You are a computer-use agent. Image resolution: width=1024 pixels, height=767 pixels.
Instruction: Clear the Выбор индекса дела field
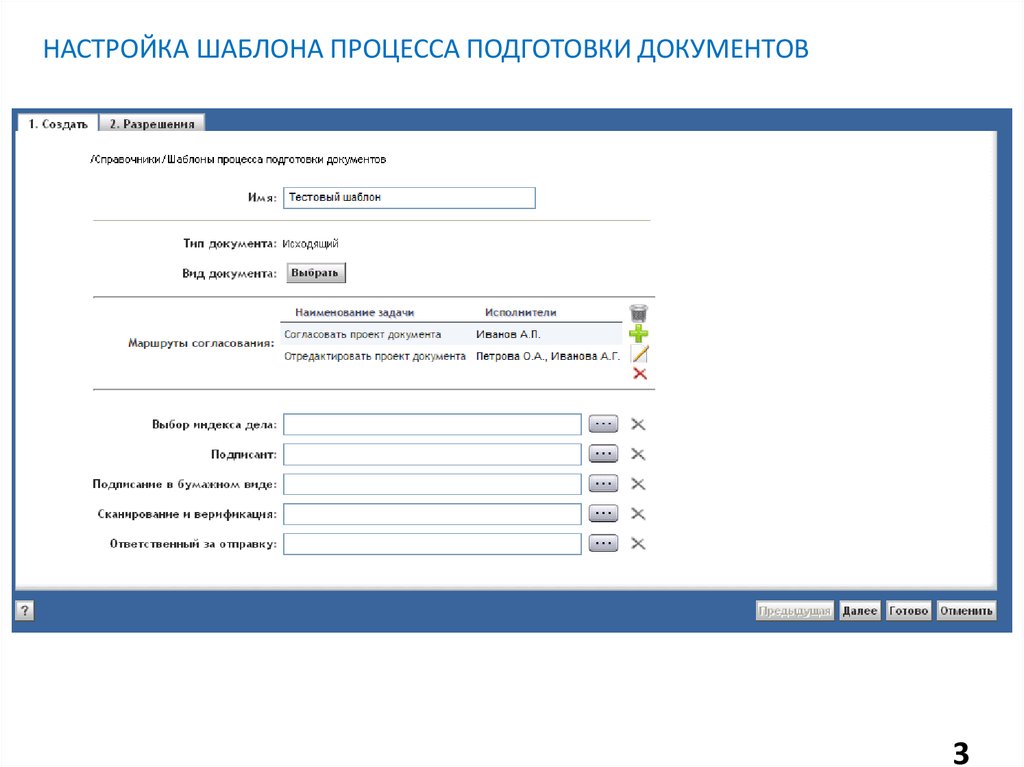(637, 423)
